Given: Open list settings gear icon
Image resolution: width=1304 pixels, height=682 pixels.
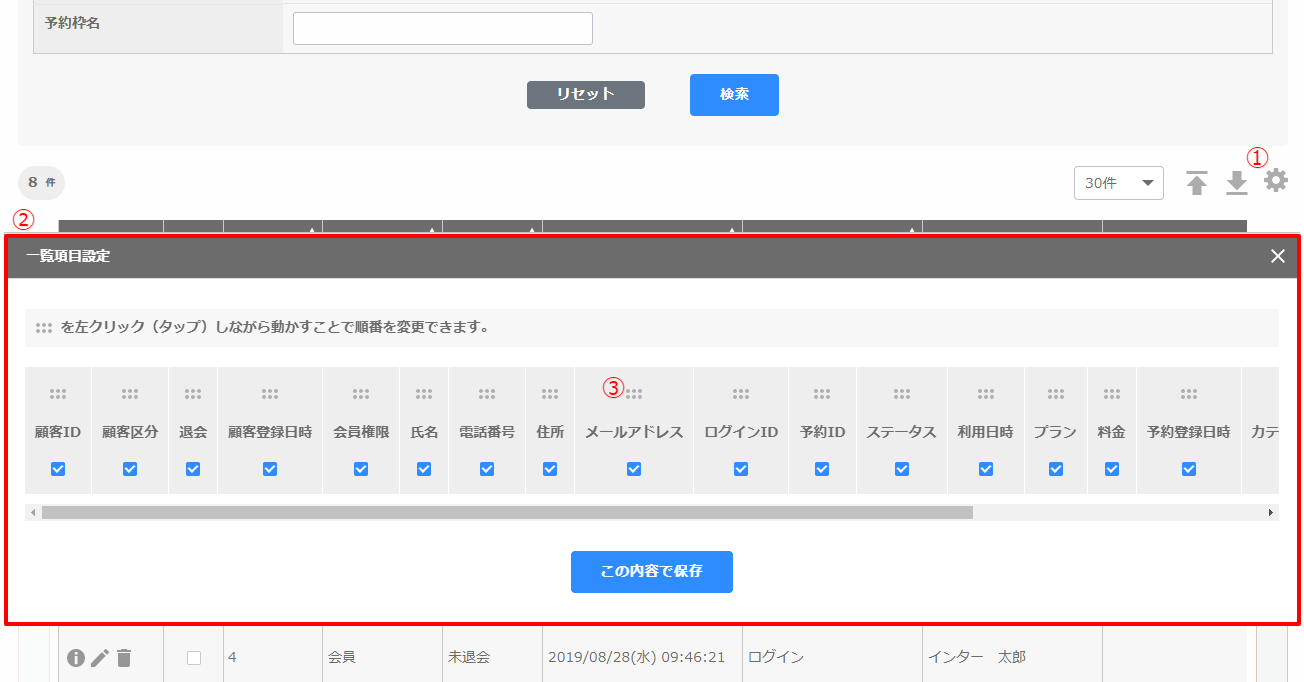Looking at the screenshot, I should pyautogui.click(x=1276, y=181).
